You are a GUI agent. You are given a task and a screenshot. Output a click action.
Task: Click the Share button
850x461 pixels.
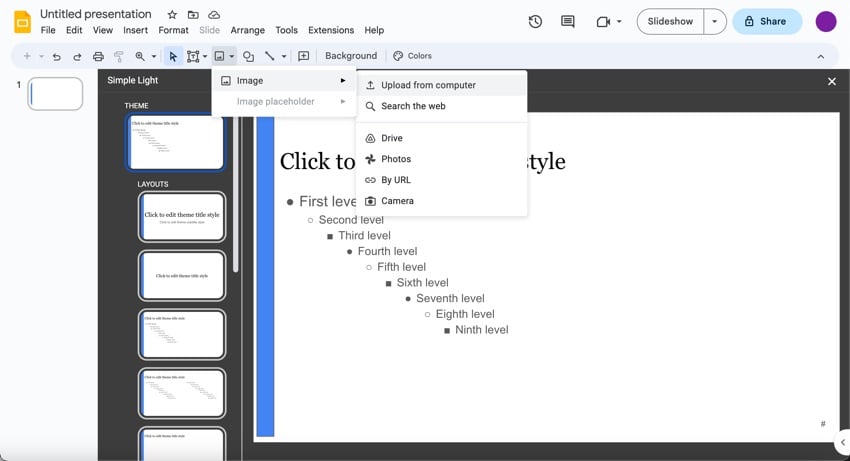[767, 22]
